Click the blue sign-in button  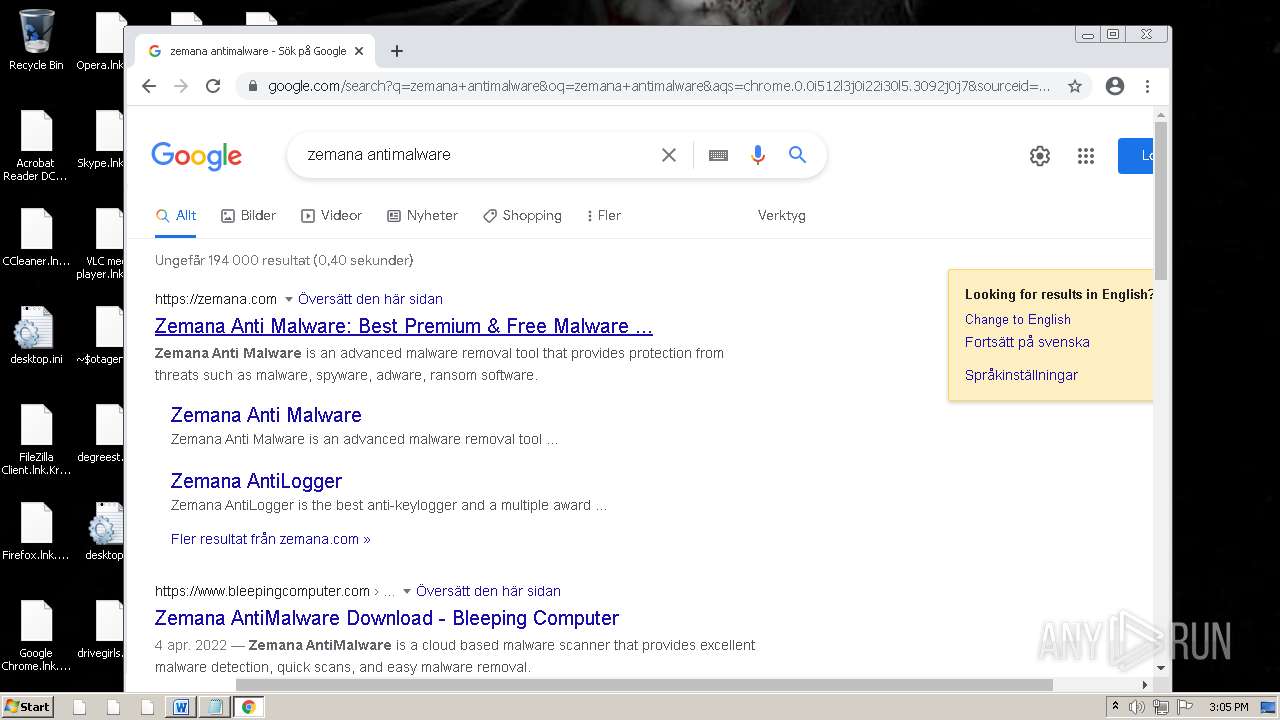click(x=1135, y=156)
